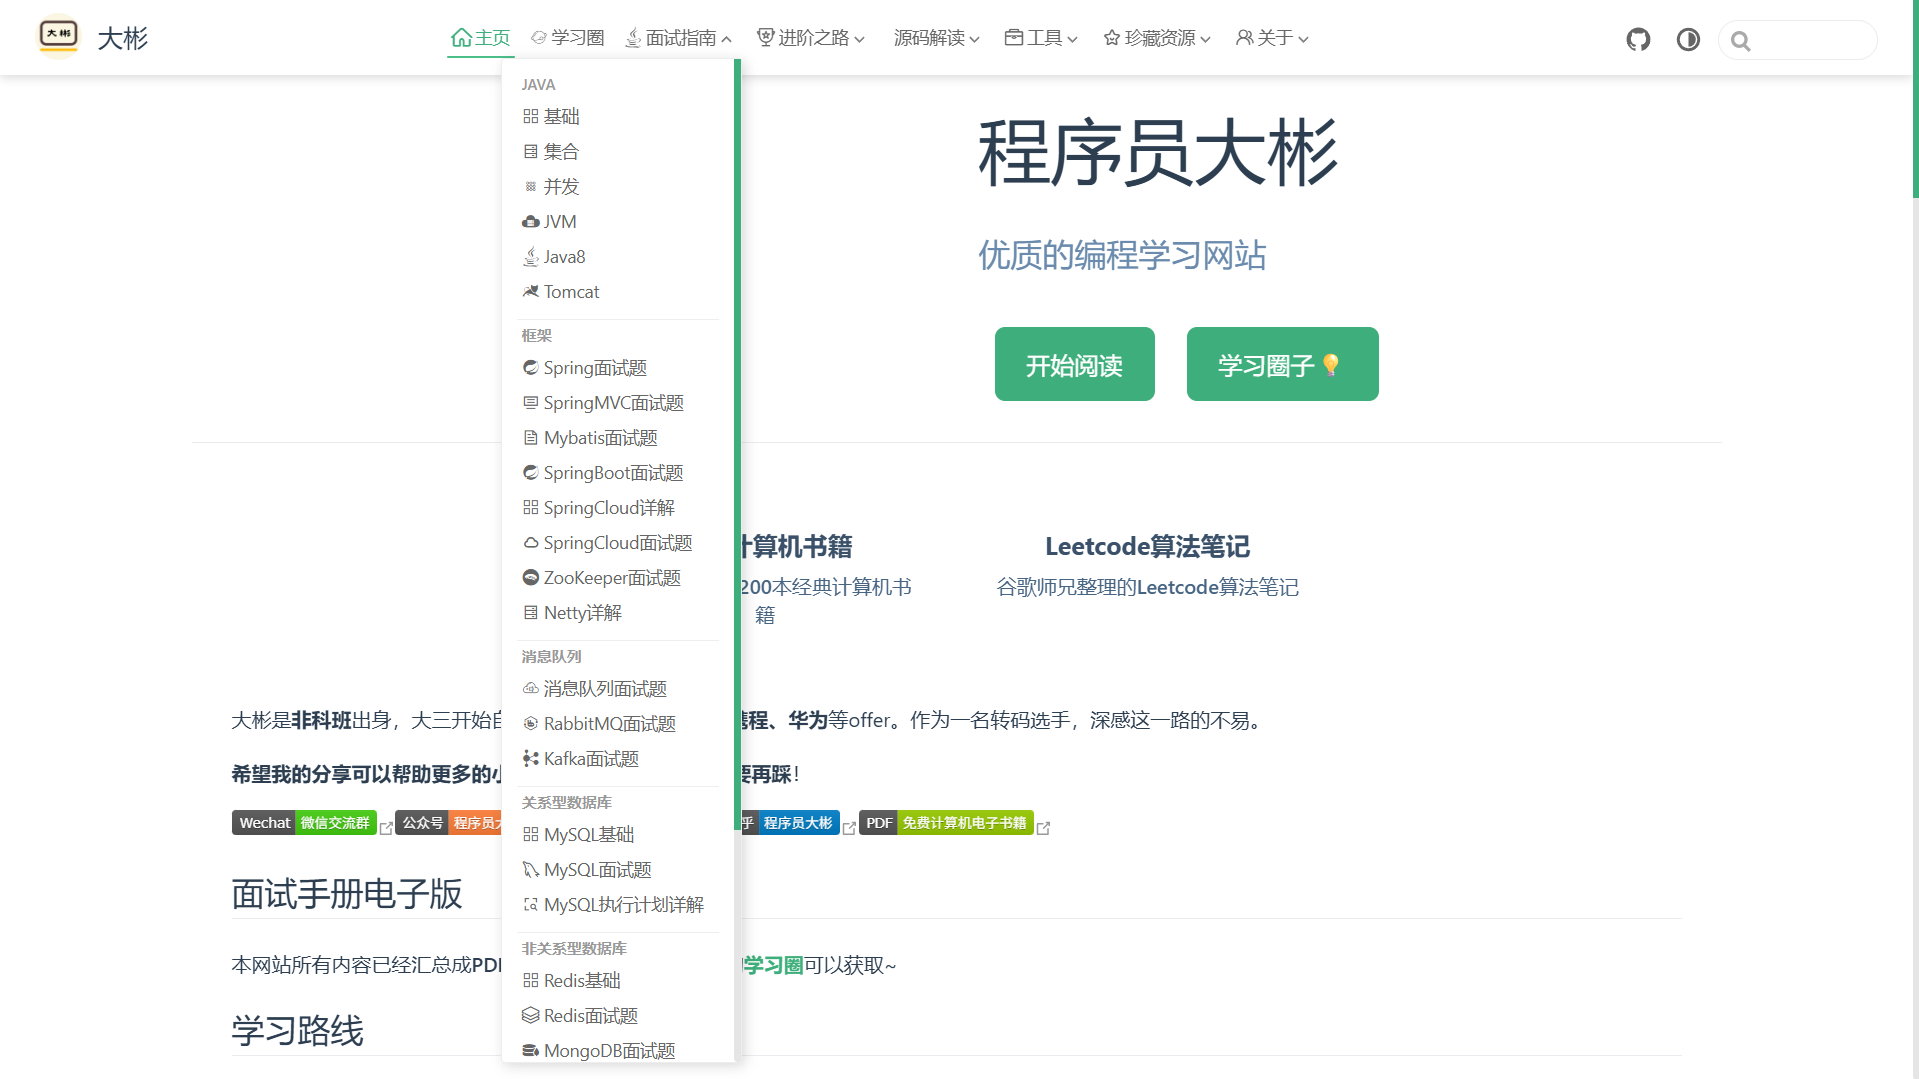
Task: Toggle dark mode with the contrast icon
Action: click(1688, 40)
